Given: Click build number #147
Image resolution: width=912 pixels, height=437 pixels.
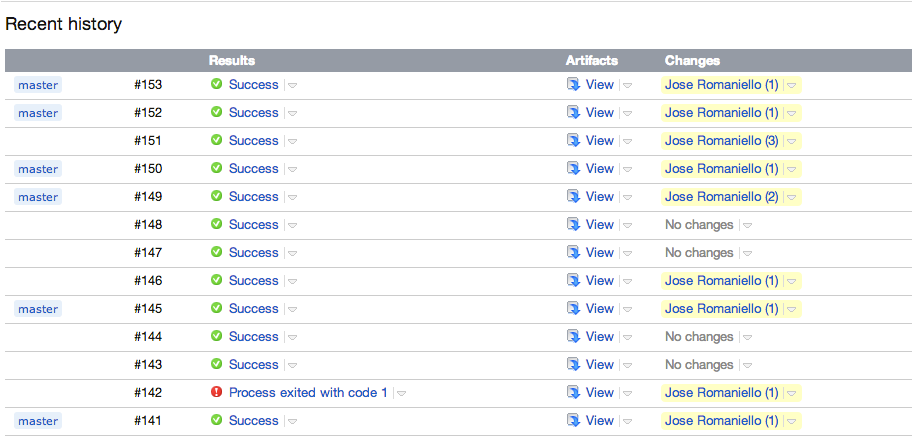Looking at the screenshot, I should pyautogui.click(x=148, y=253).
